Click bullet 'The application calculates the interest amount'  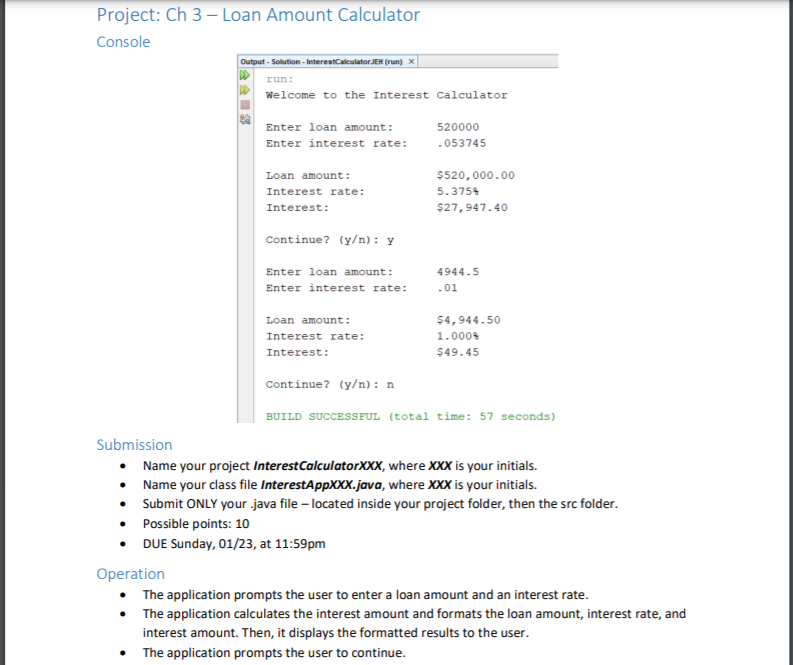pyautogui.click(x=414, y=623)
